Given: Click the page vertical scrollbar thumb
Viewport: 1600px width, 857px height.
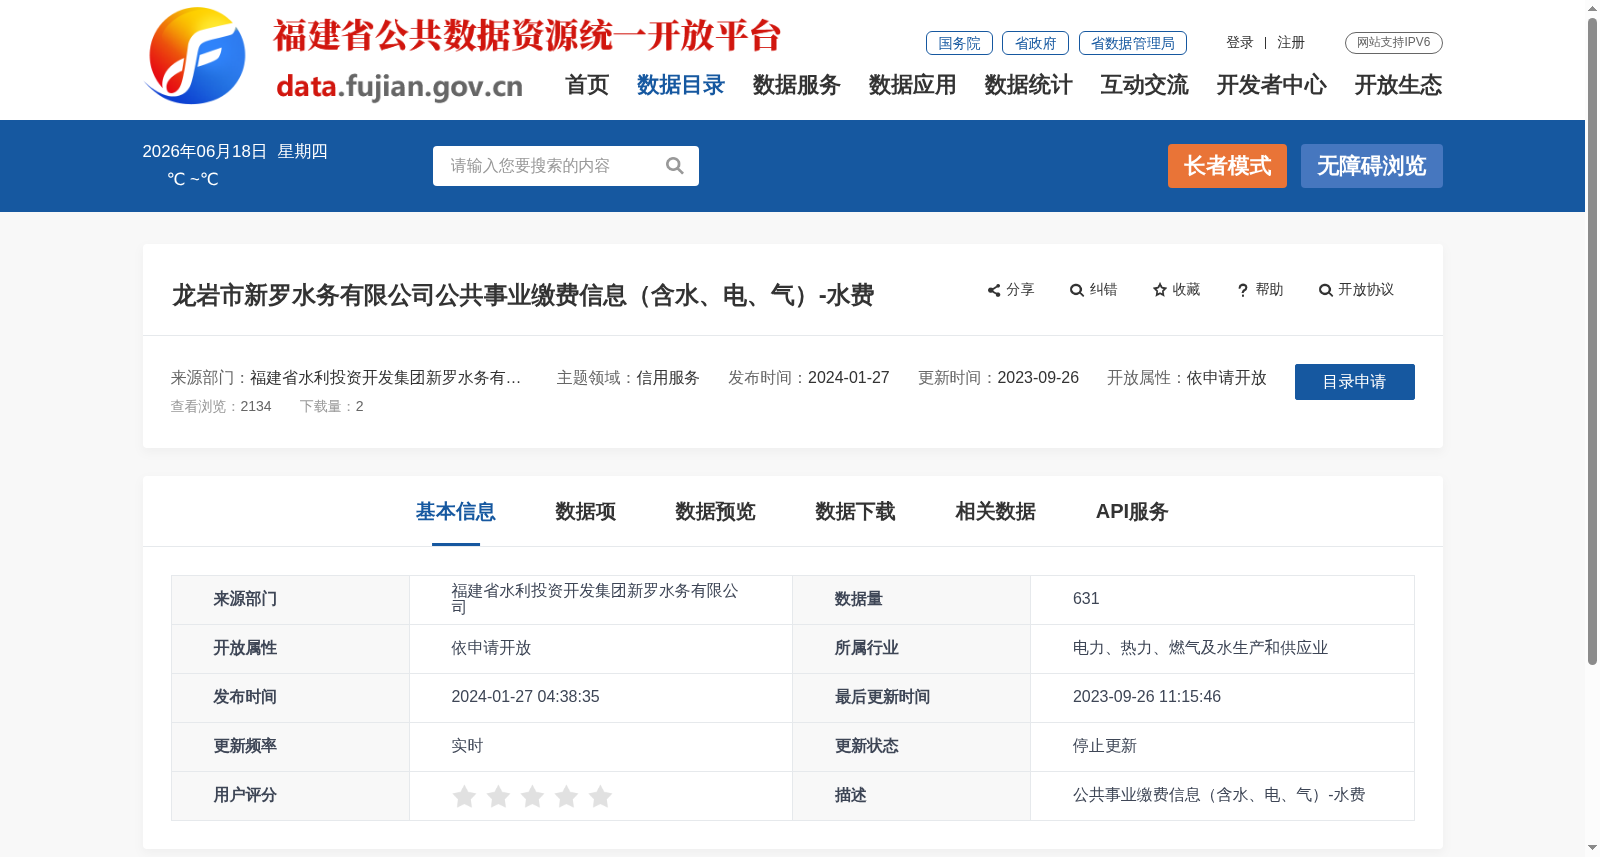Looking at the screenshot, I should [x=1592, y=342].
